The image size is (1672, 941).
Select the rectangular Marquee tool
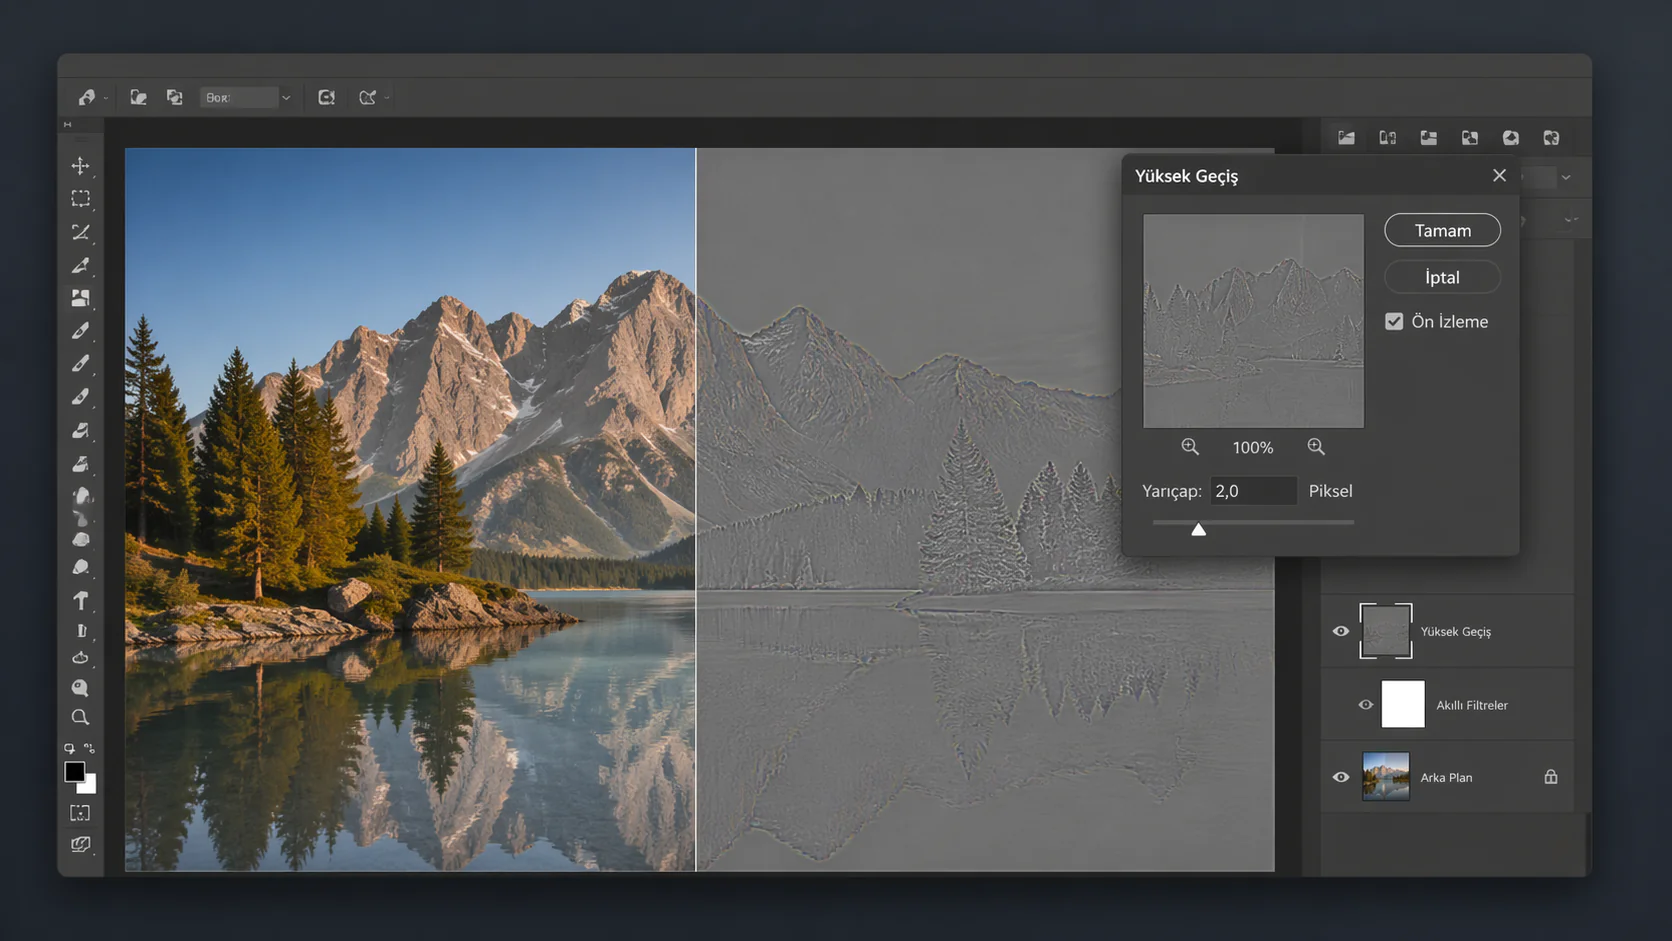click(x=81, y=198)
